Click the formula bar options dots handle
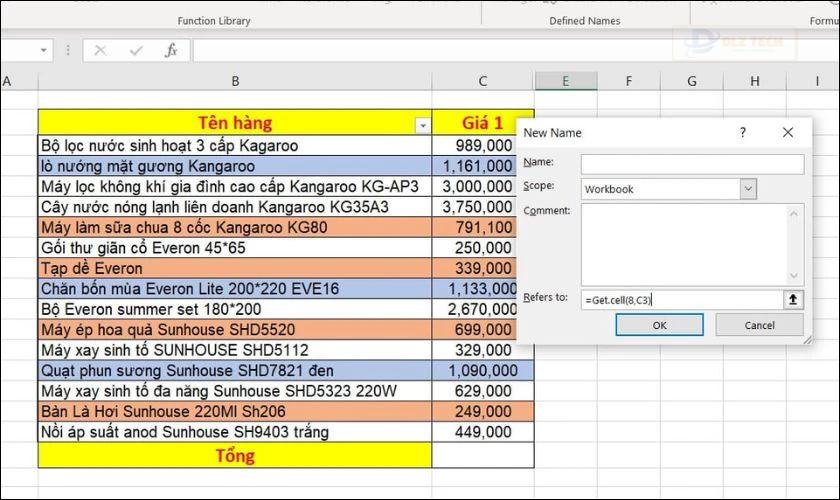Screen dimensions: 840x500 click(68, 50)
